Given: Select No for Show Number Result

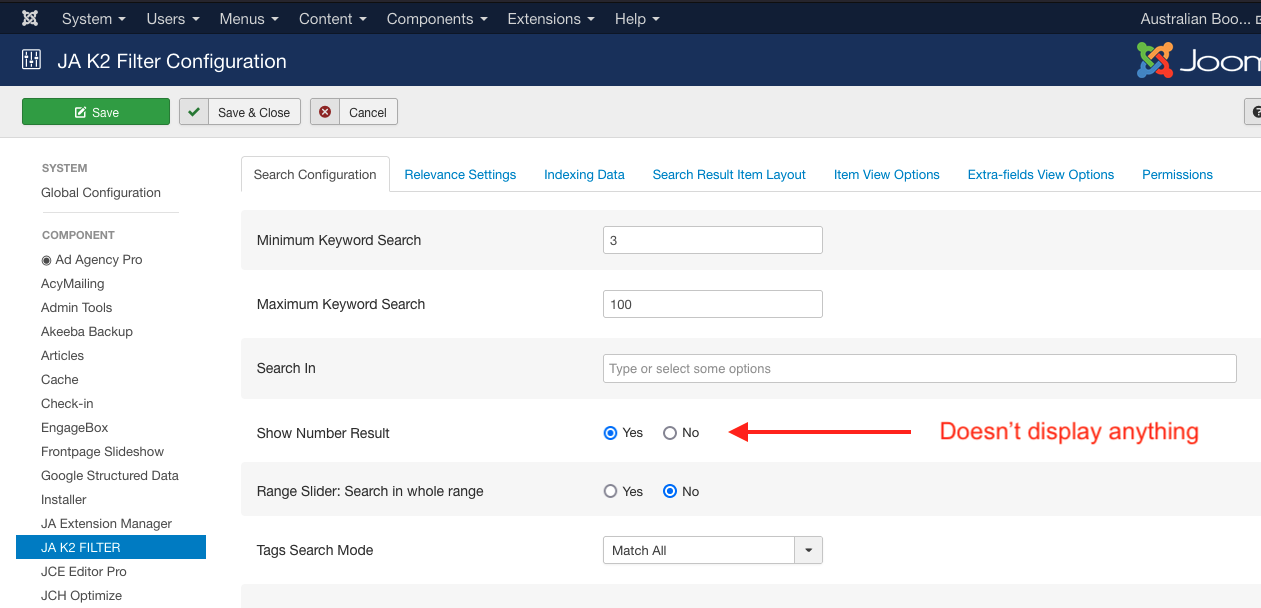Looking at the screenshot, I should (x=670, y=433).
